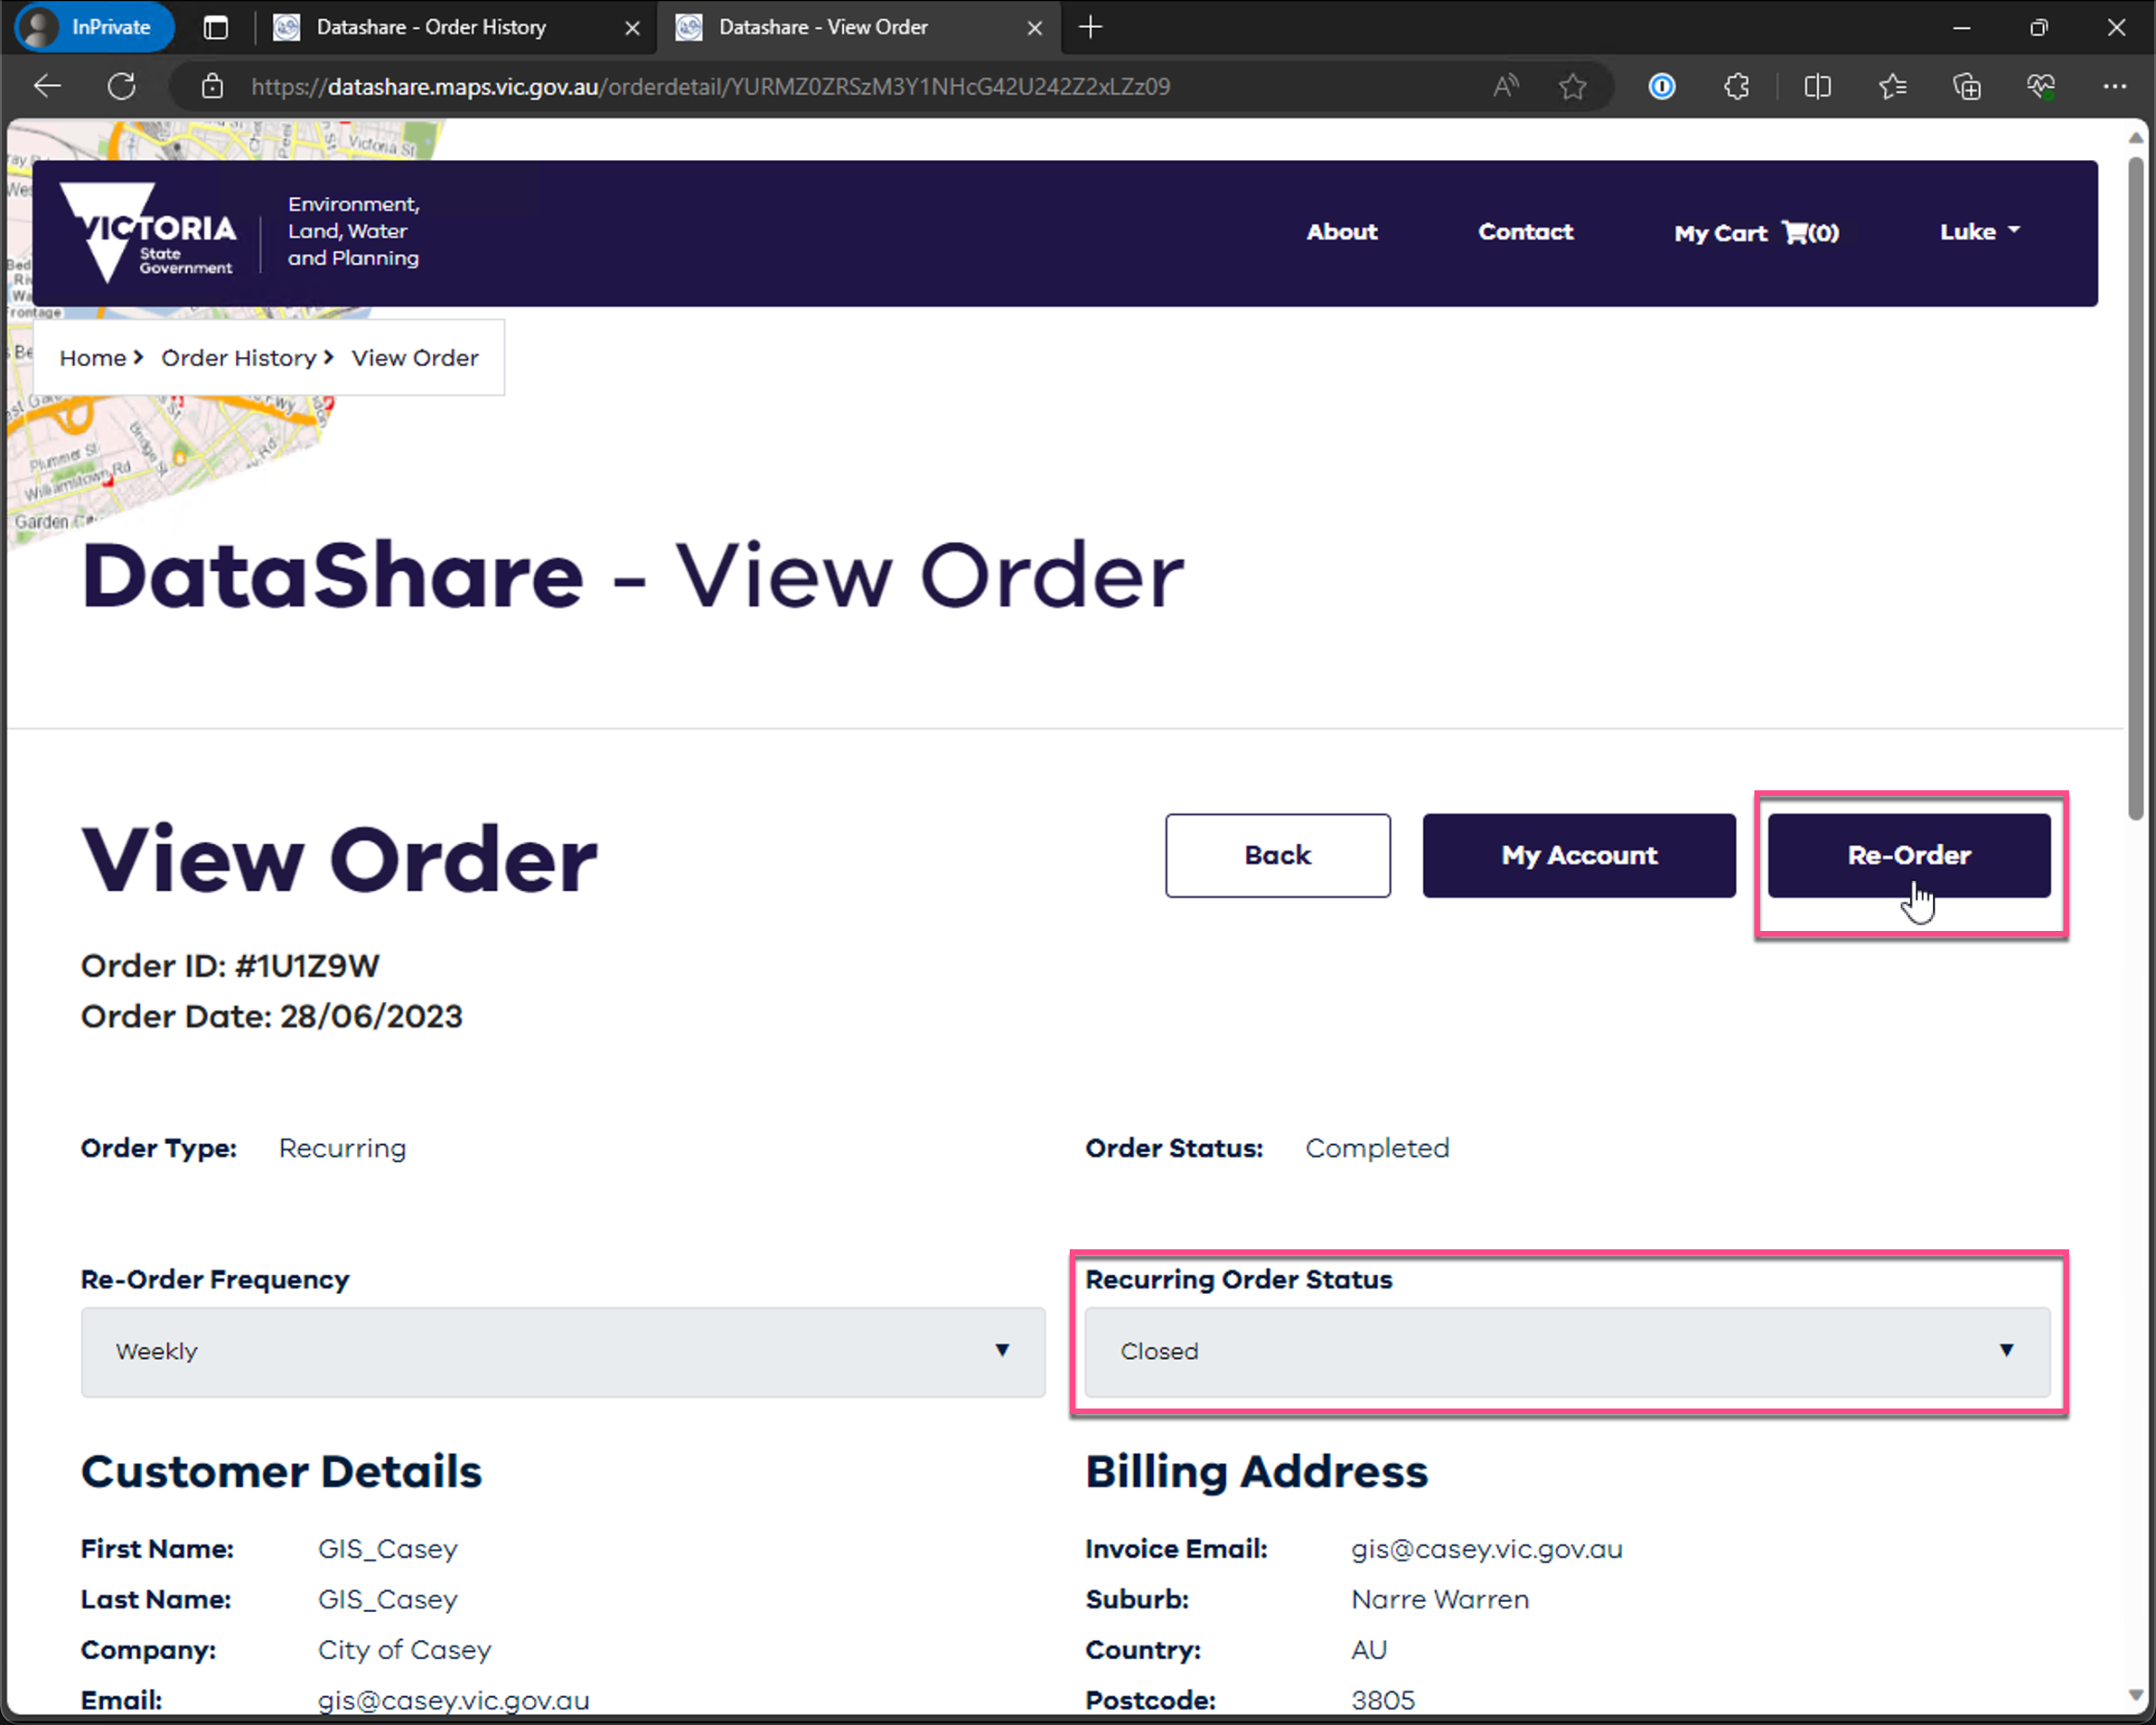Click the Completed order status value
Screen dimensions: 2156x1725
pyautogui.click(x=1377, y=1148)
